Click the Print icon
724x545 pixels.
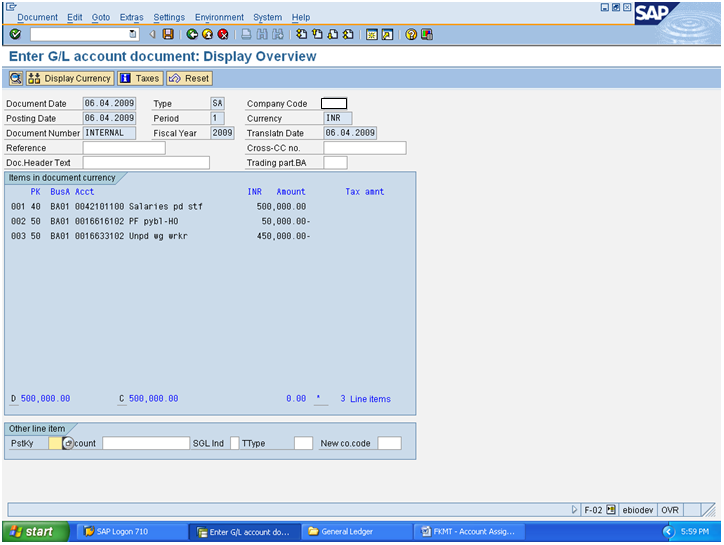pyautogui.click(x=247, y=34)
